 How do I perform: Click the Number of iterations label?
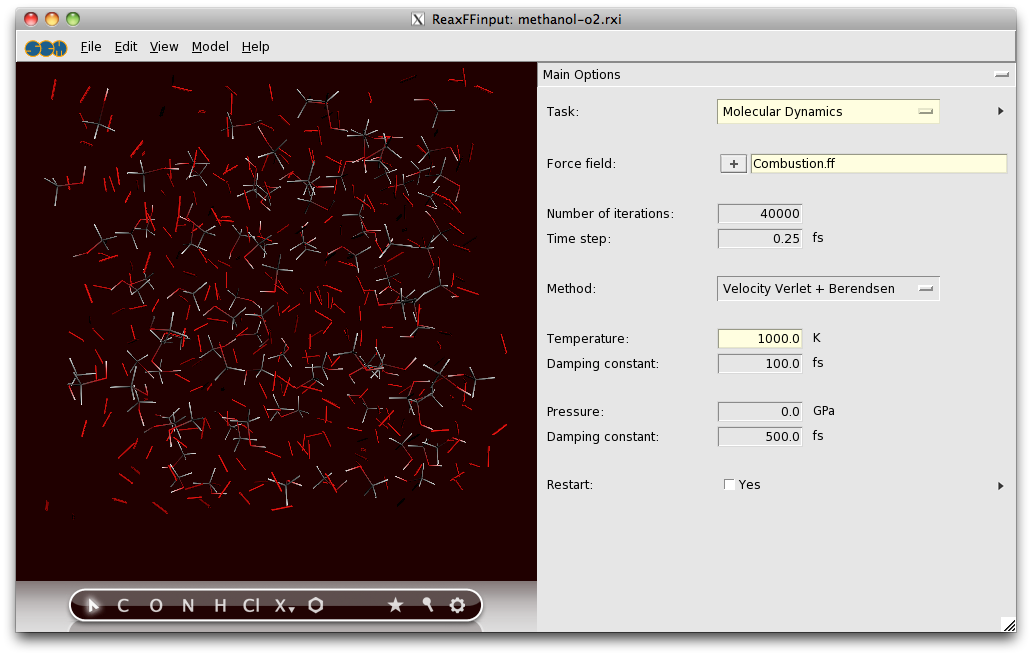coord(610,214)
